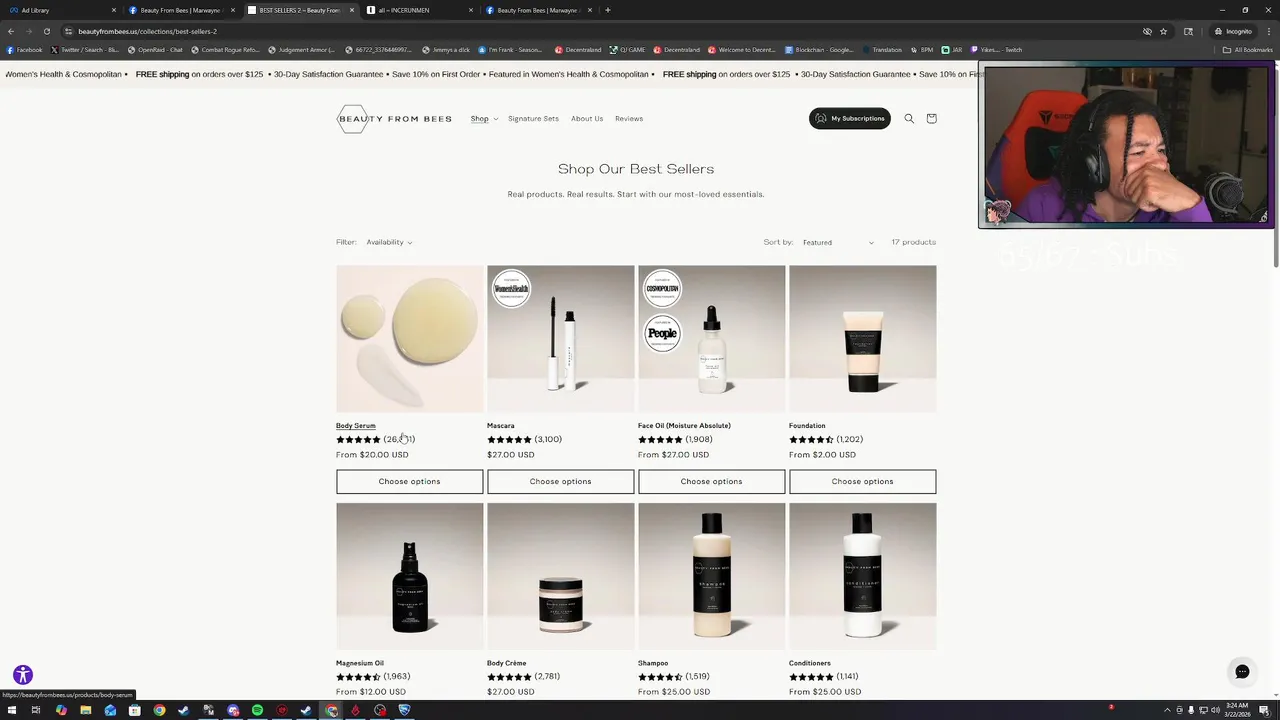Open the Sort by Featured dropdown
Image resolution: width=1280 pixels, height=720 pixels.
[x=838, y=242]
